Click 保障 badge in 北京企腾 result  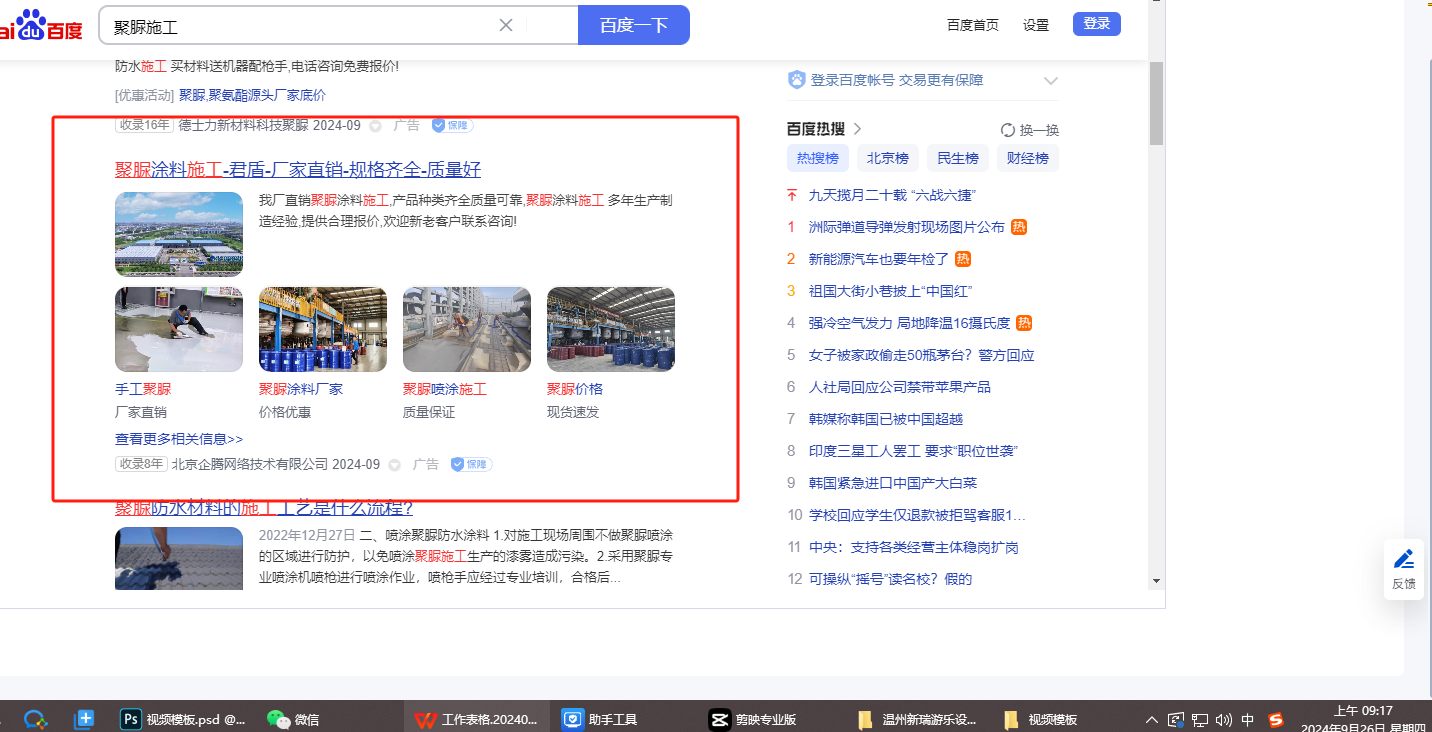(471, 464)
